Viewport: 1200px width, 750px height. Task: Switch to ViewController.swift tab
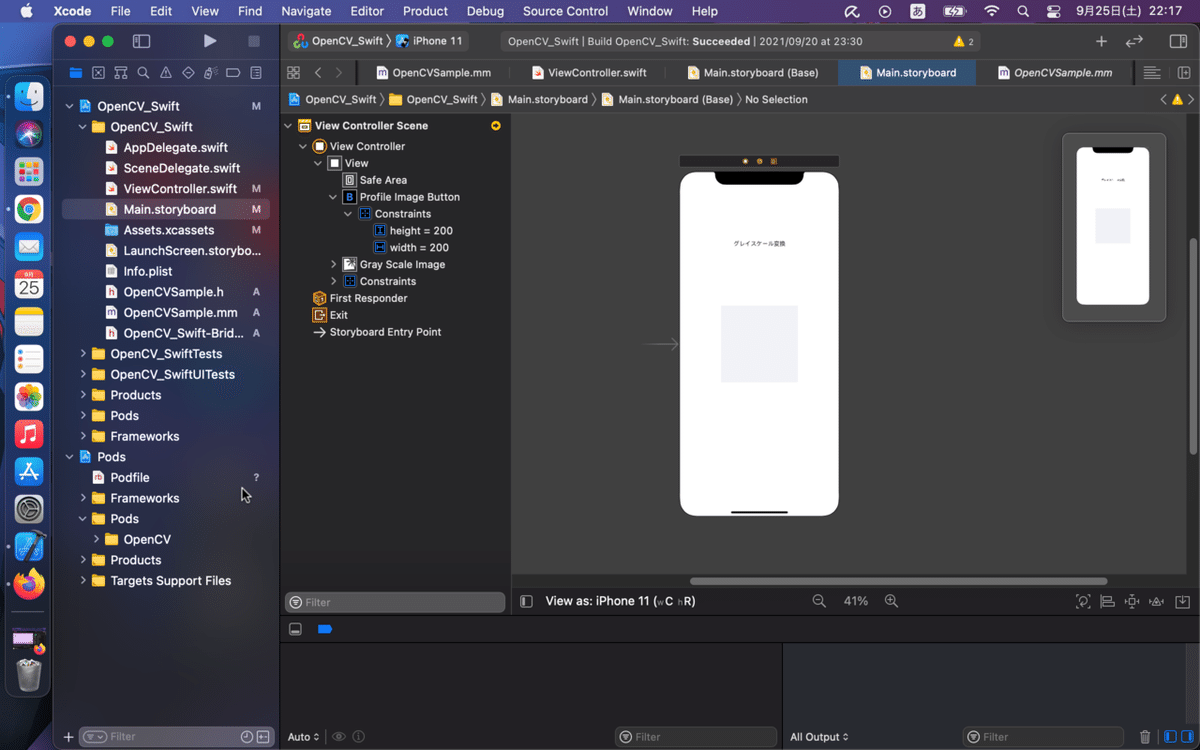point(589,73)
